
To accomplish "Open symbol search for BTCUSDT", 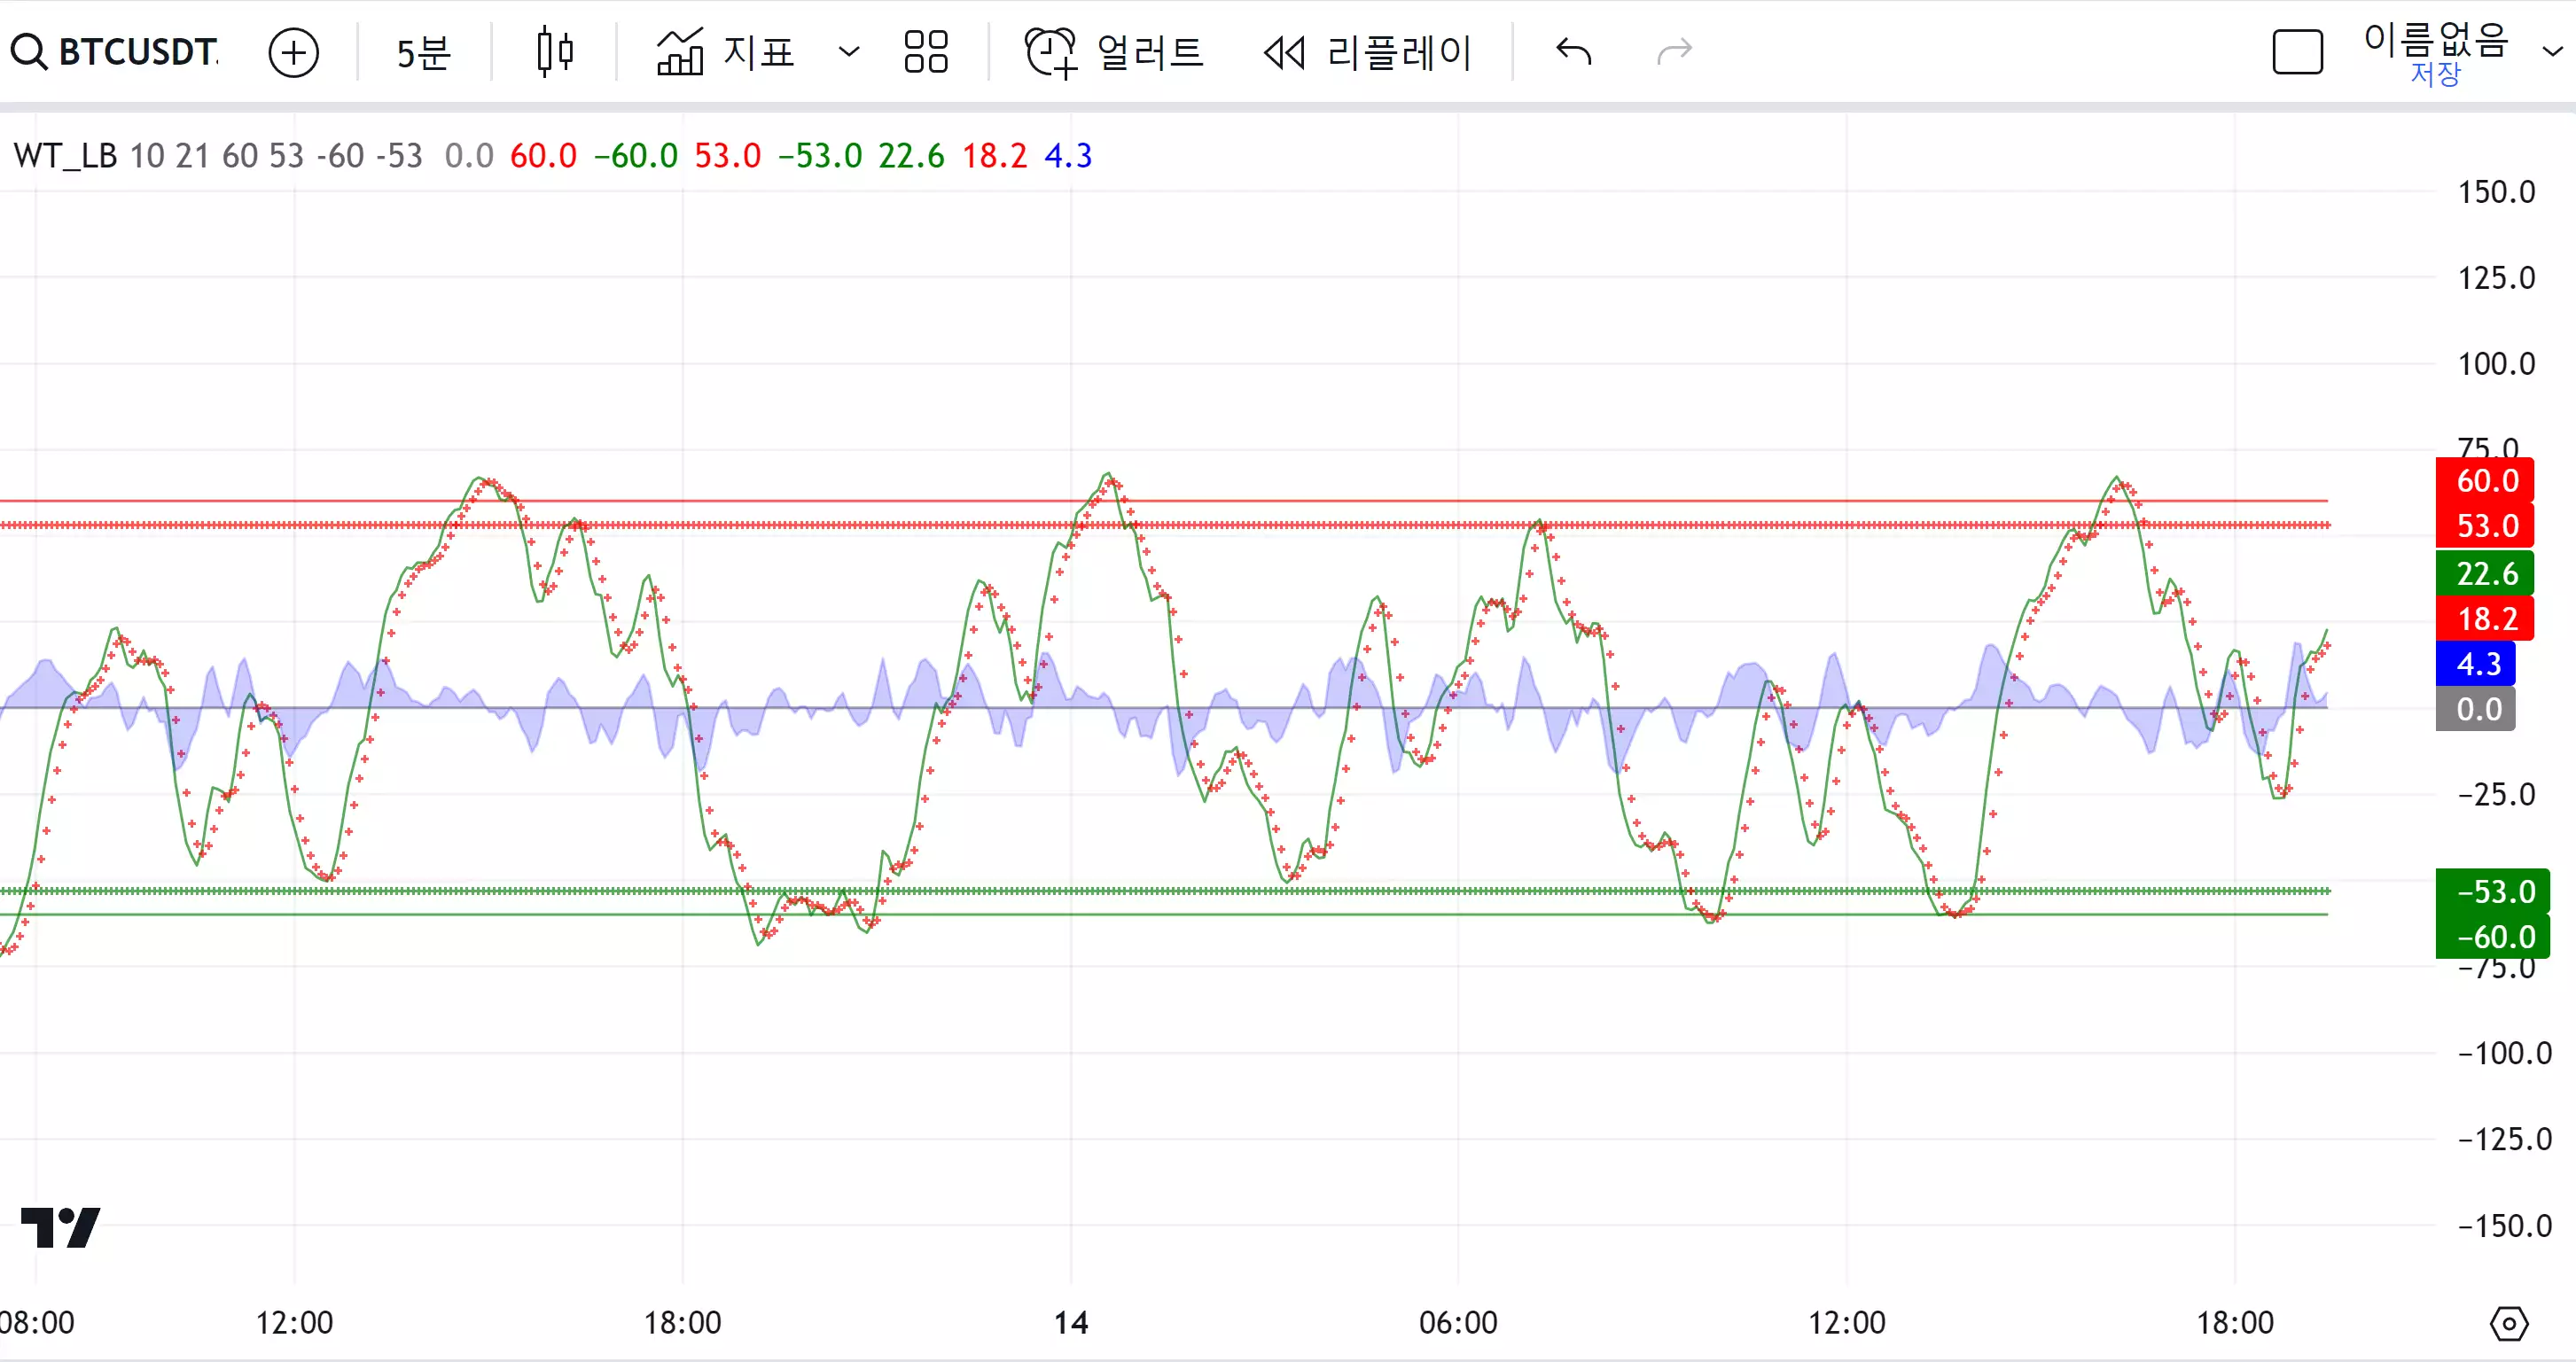I will tap(115, 52).
